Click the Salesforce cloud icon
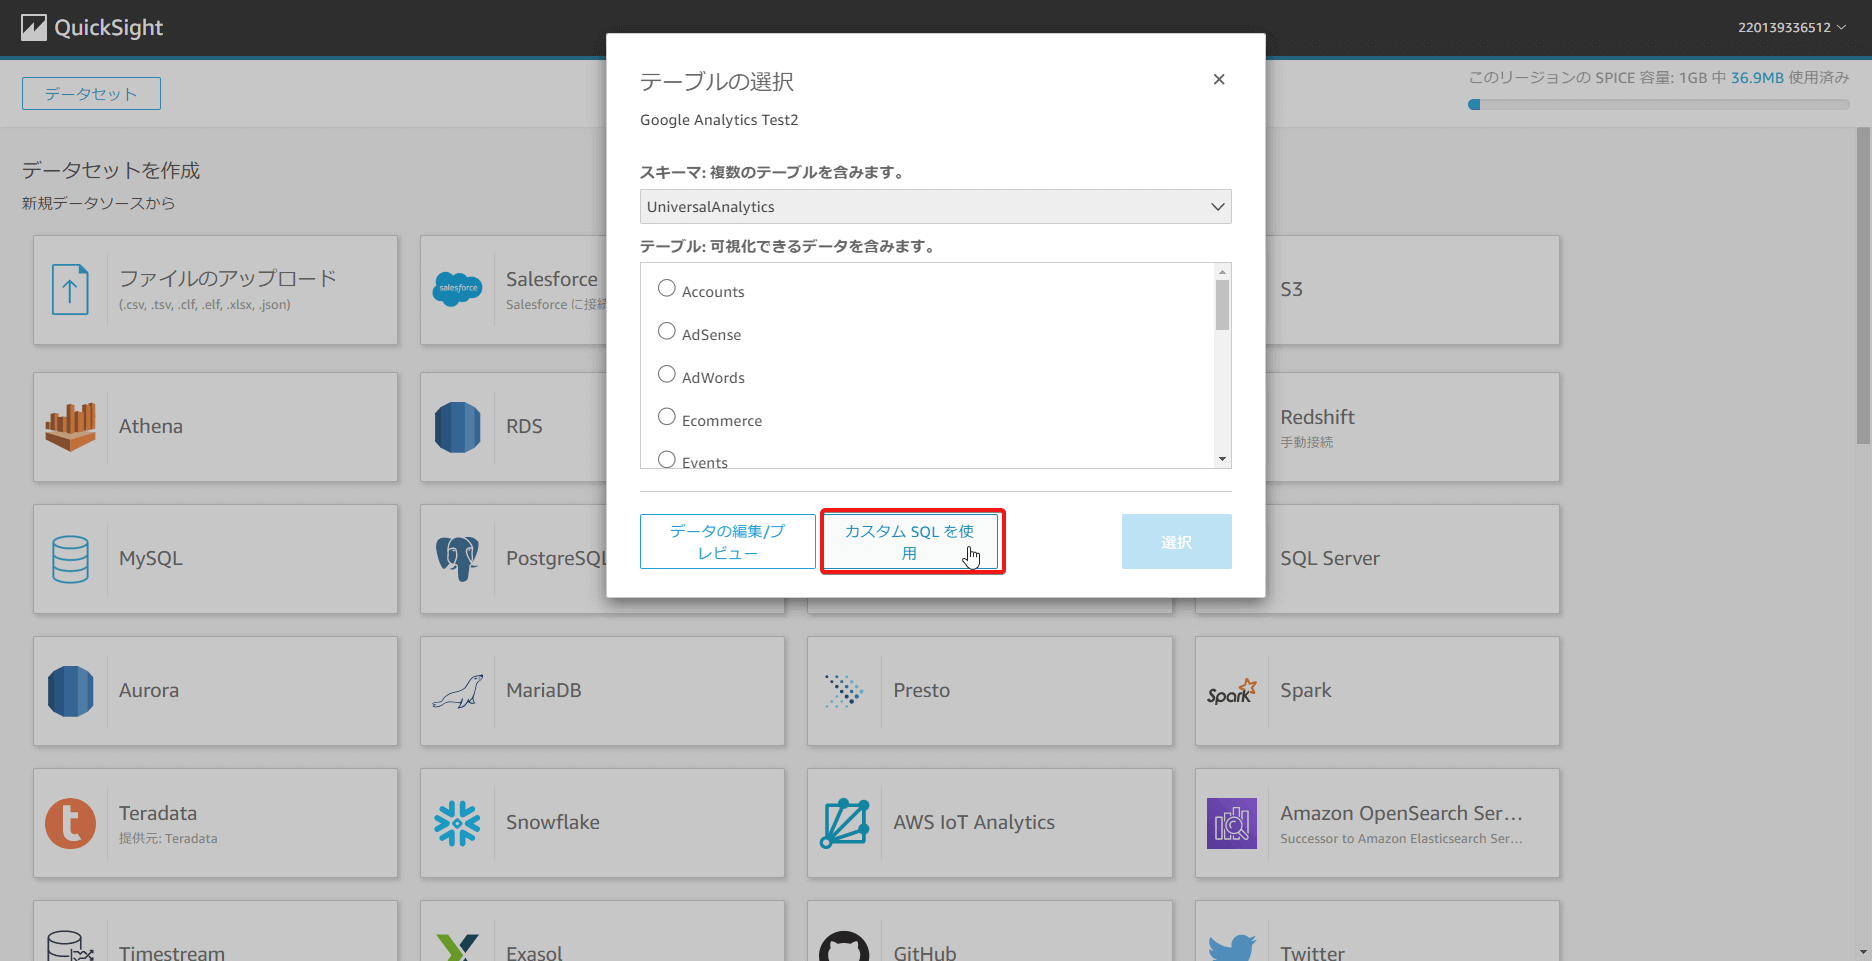Screen dimensions: 1872x961 (458, 289)
